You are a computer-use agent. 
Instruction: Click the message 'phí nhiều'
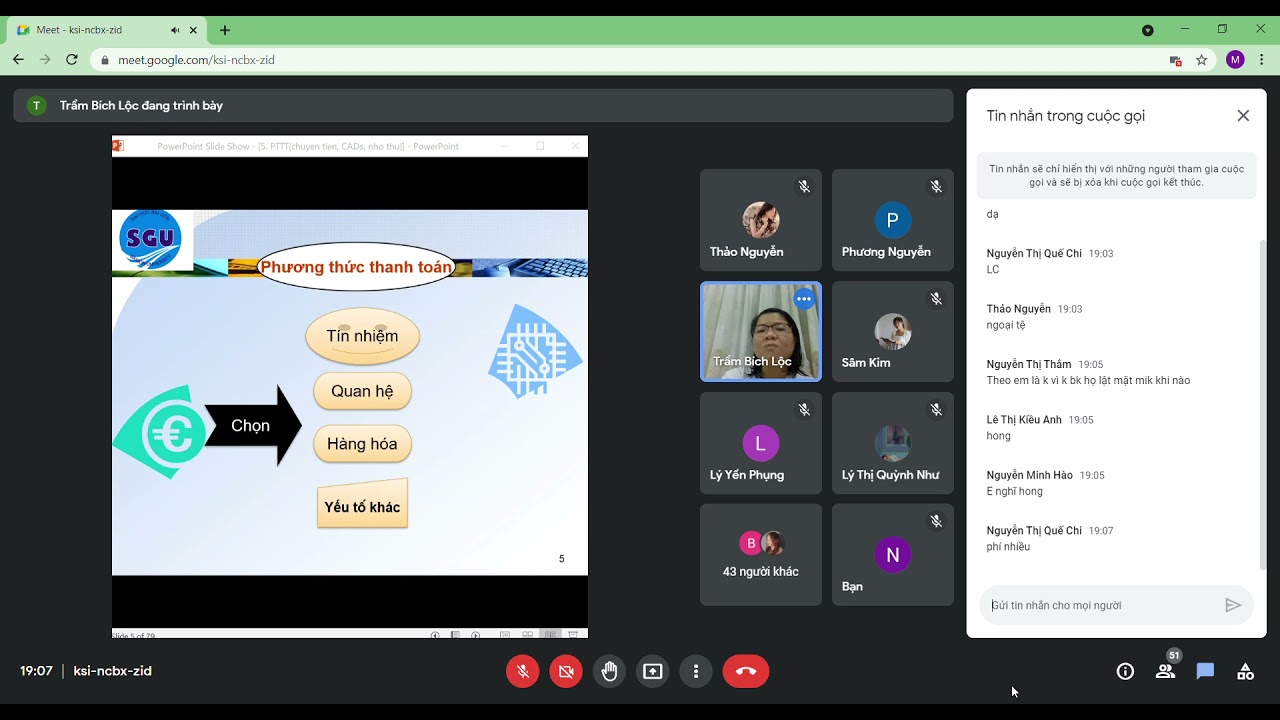click(1008, 547)
